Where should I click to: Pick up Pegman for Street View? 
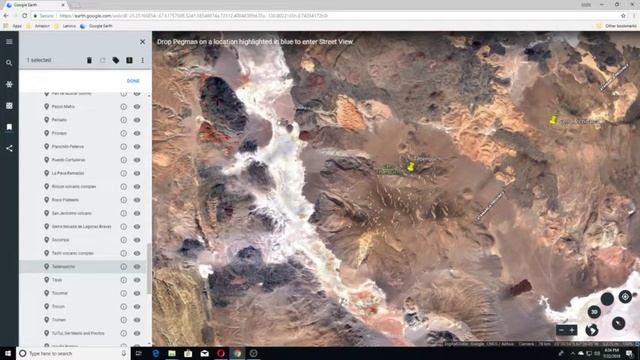[x=607, y=299]
